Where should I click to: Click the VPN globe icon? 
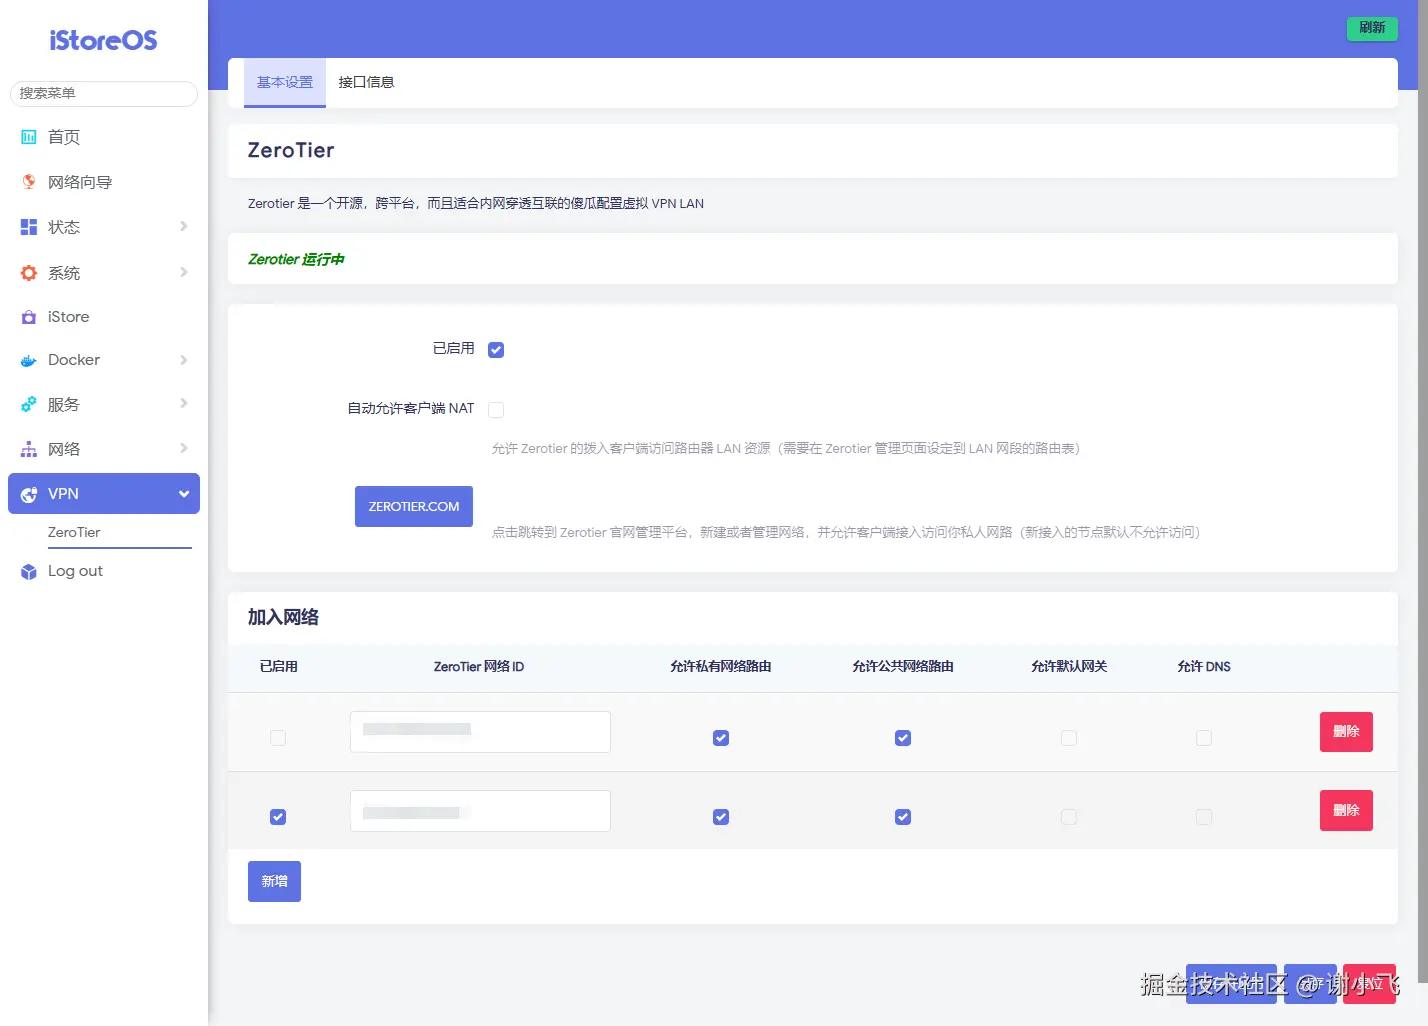pos(29,494)
